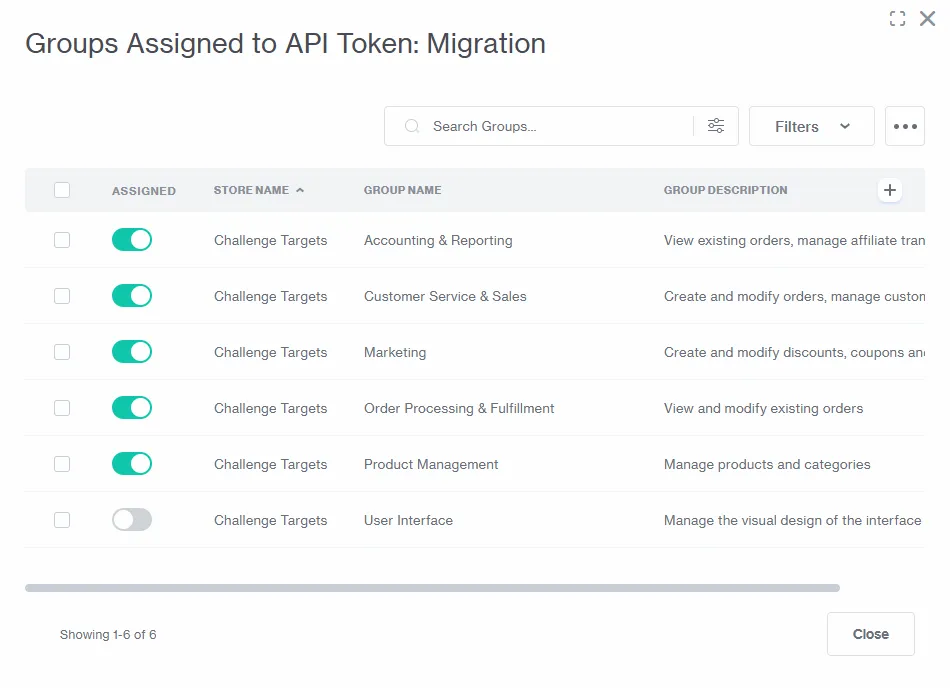950x688 pixels.
Task: Focus the Search Groups field
Action: coord(561,126)
